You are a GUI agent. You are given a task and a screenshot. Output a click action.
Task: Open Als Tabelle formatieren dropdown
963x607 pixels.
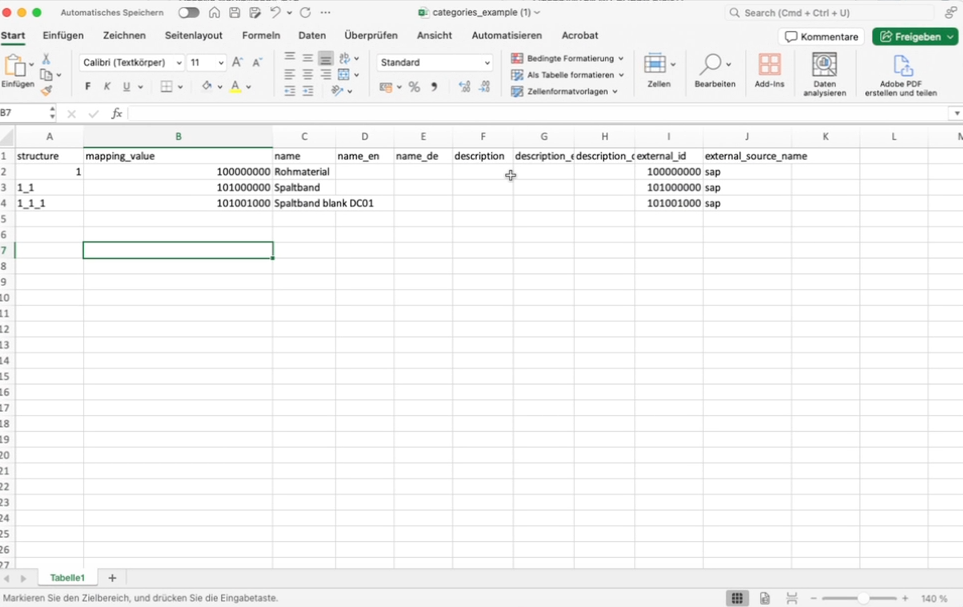(x=567, y=75)
